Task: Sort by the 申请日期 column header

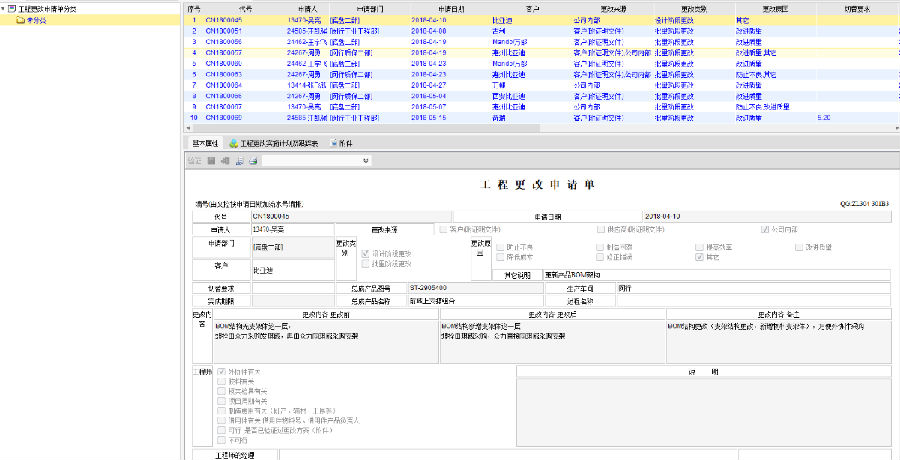Action: coord(452,6)
